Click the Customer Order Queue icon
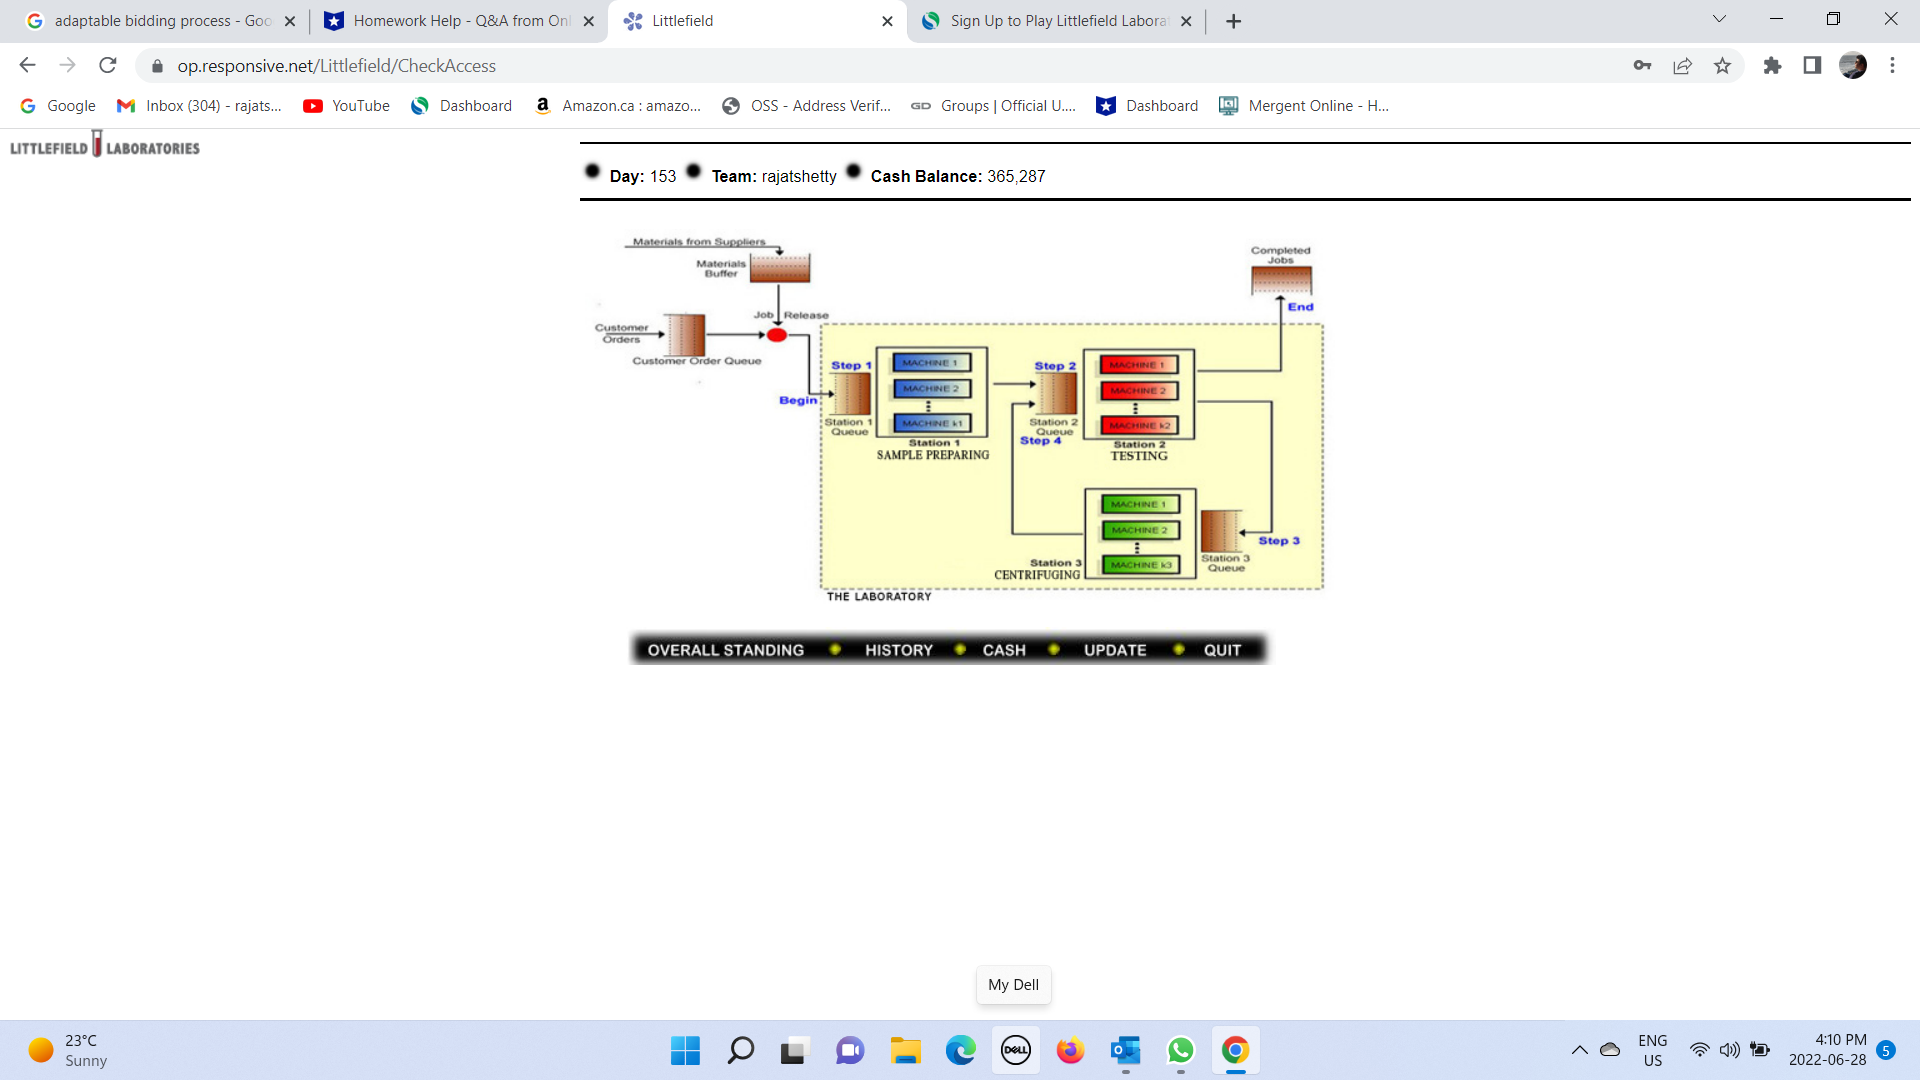The image size is (1920, 1080). click(x=686, y=335)
